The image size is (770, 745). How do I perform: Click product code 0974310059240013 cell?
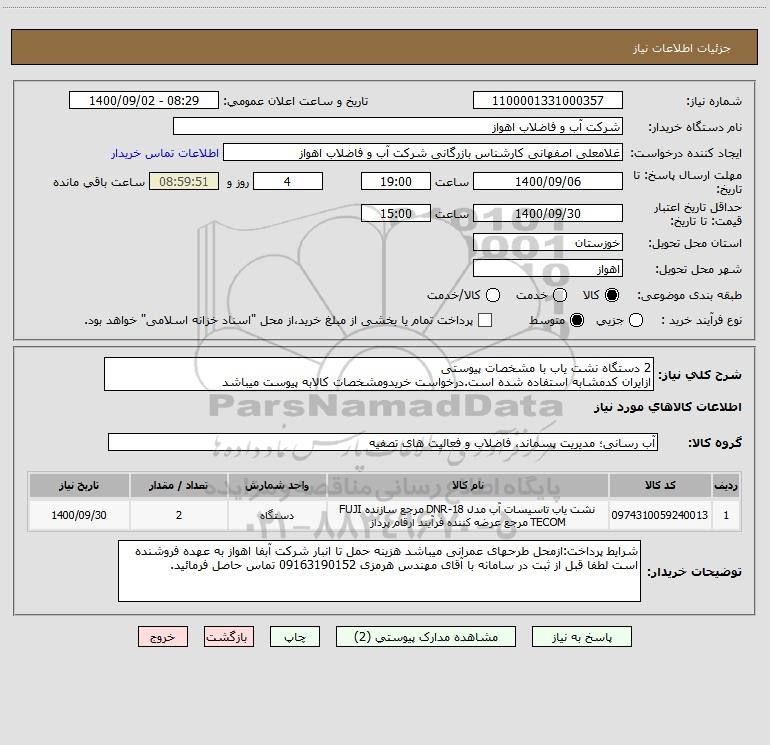[660, 515]
